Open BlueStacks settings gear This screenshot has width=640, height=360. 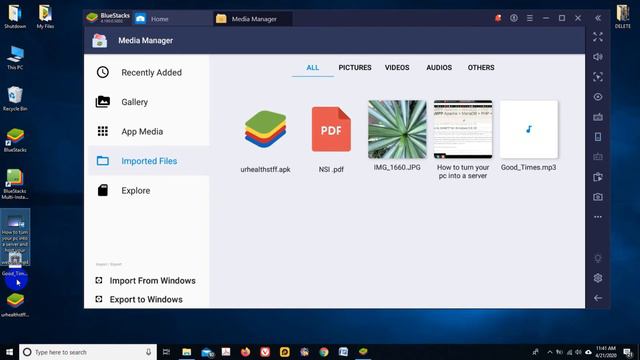coord(598,278)
